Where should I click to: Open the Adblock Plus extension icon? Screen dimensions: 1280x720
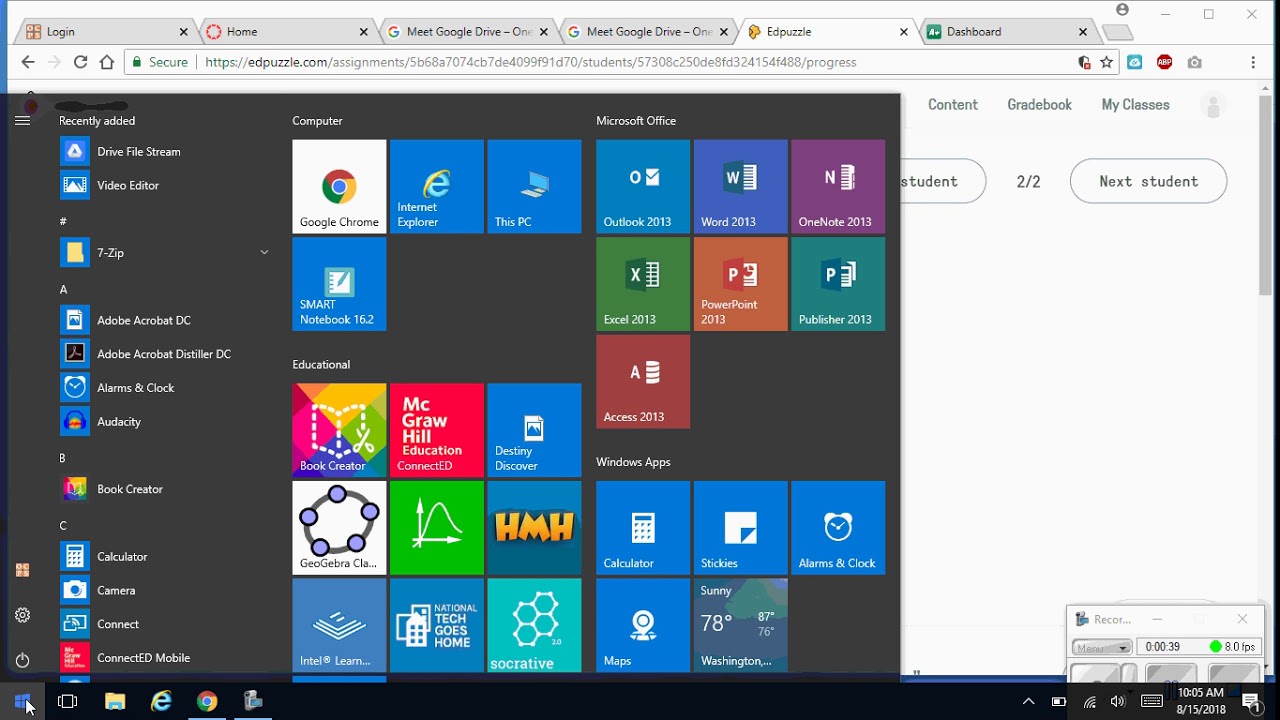click(x=1164, y=62)
